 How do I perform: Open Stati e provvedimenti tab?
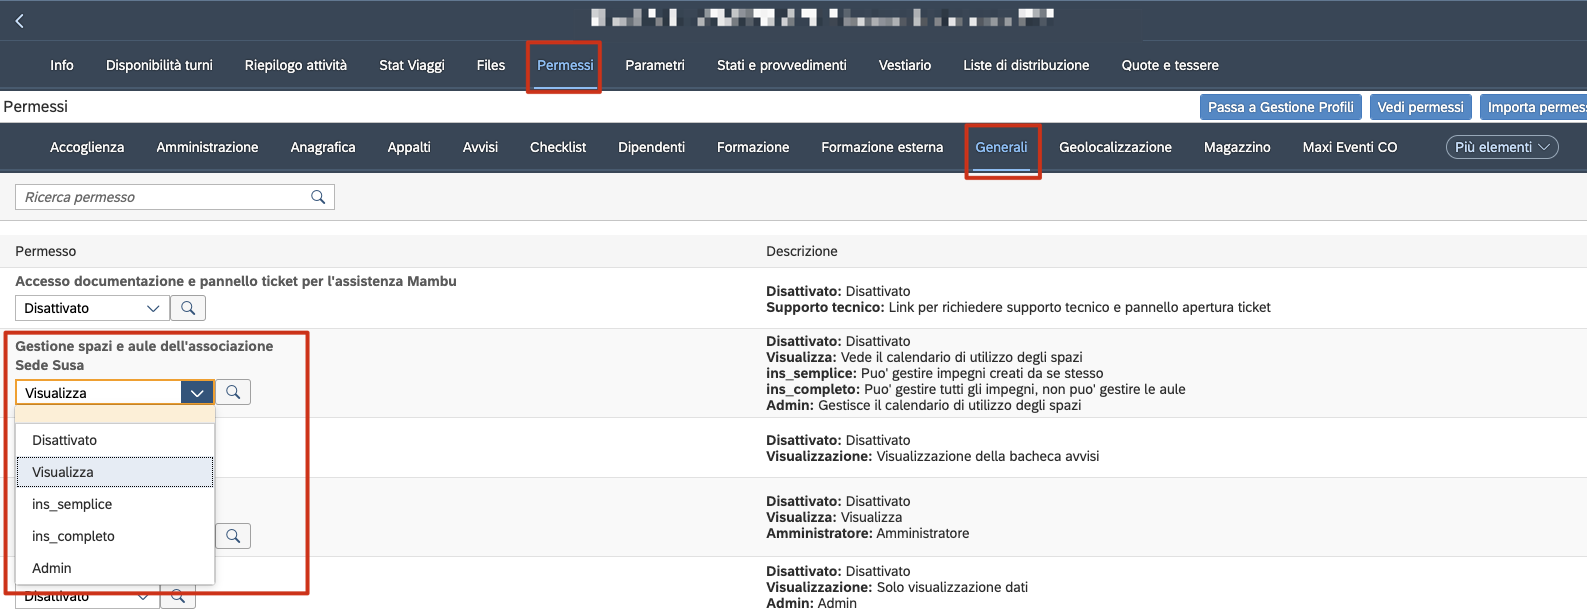pos(782,65)
